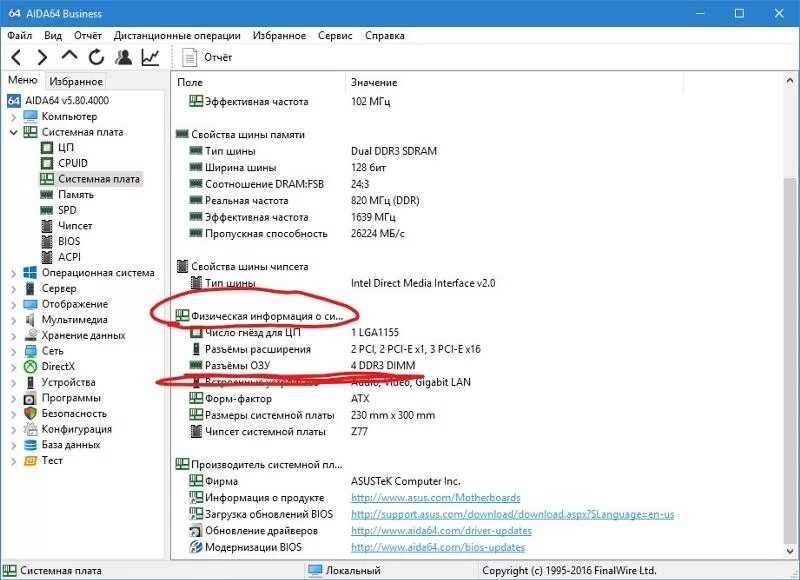Click the DirectX Xbox icon
The width and height of the screenshot is (800, 580).
[x=31, y=367]
